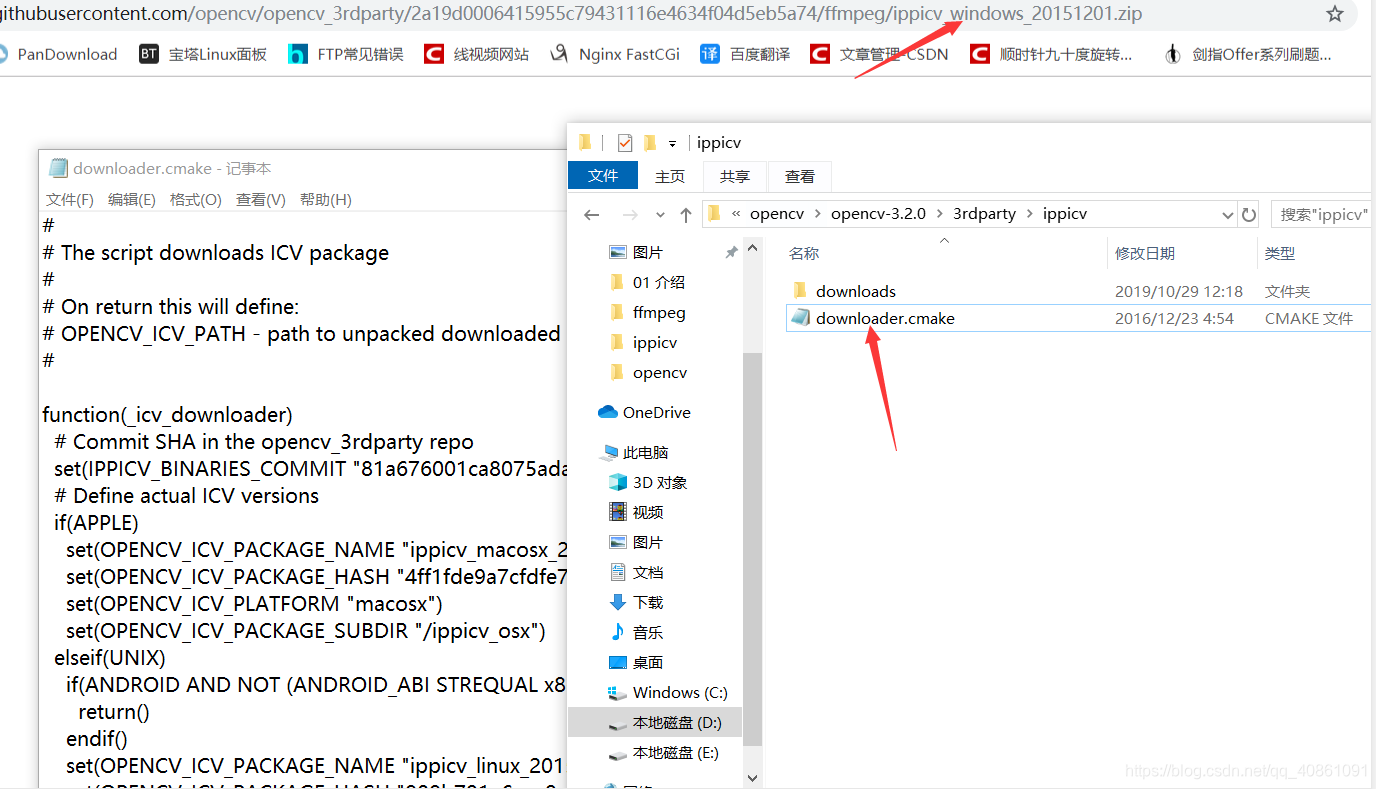The width and height of the screenshot is (1376, 789).
Task: Open Notepad 帮助(H) menu
Action: (x=326, y=199)
